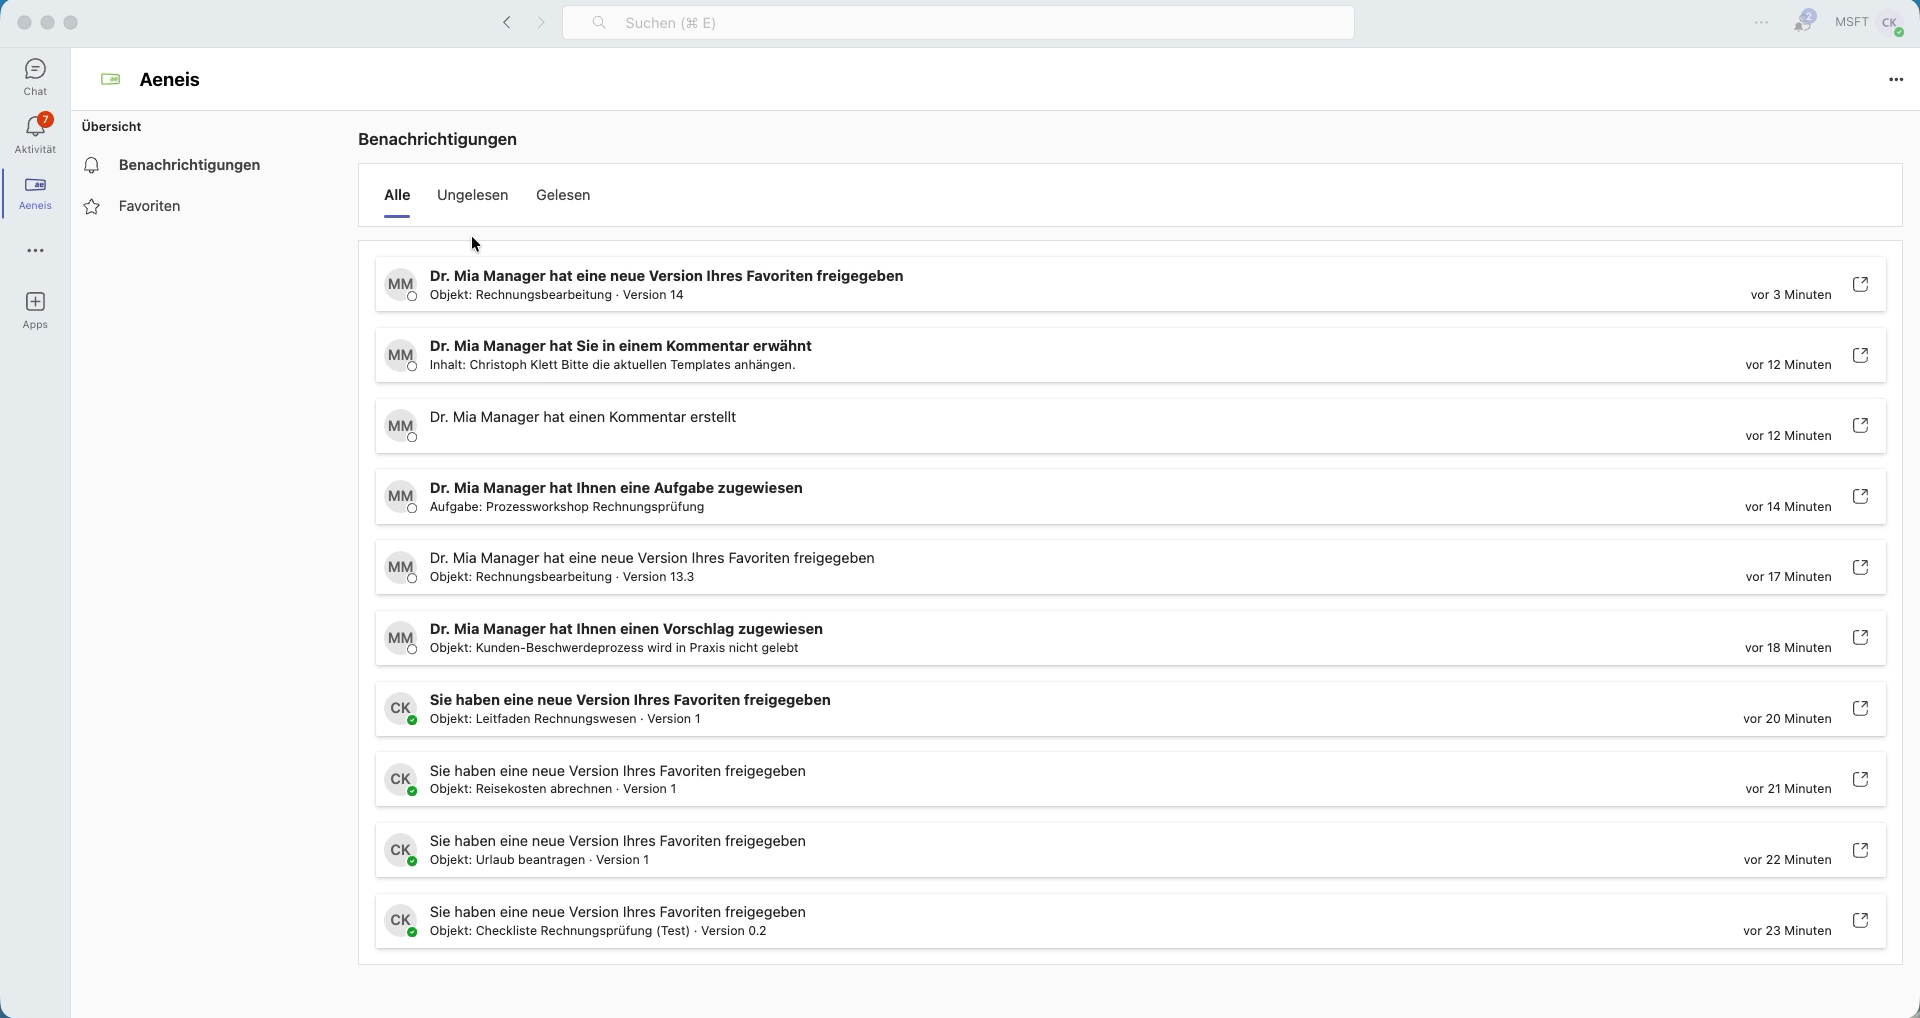Click text 'Objekt: Urlaub beantragen · Version 1'
The width and height of the screenshot is (1920, 1018).
click(x=539, y=860)
